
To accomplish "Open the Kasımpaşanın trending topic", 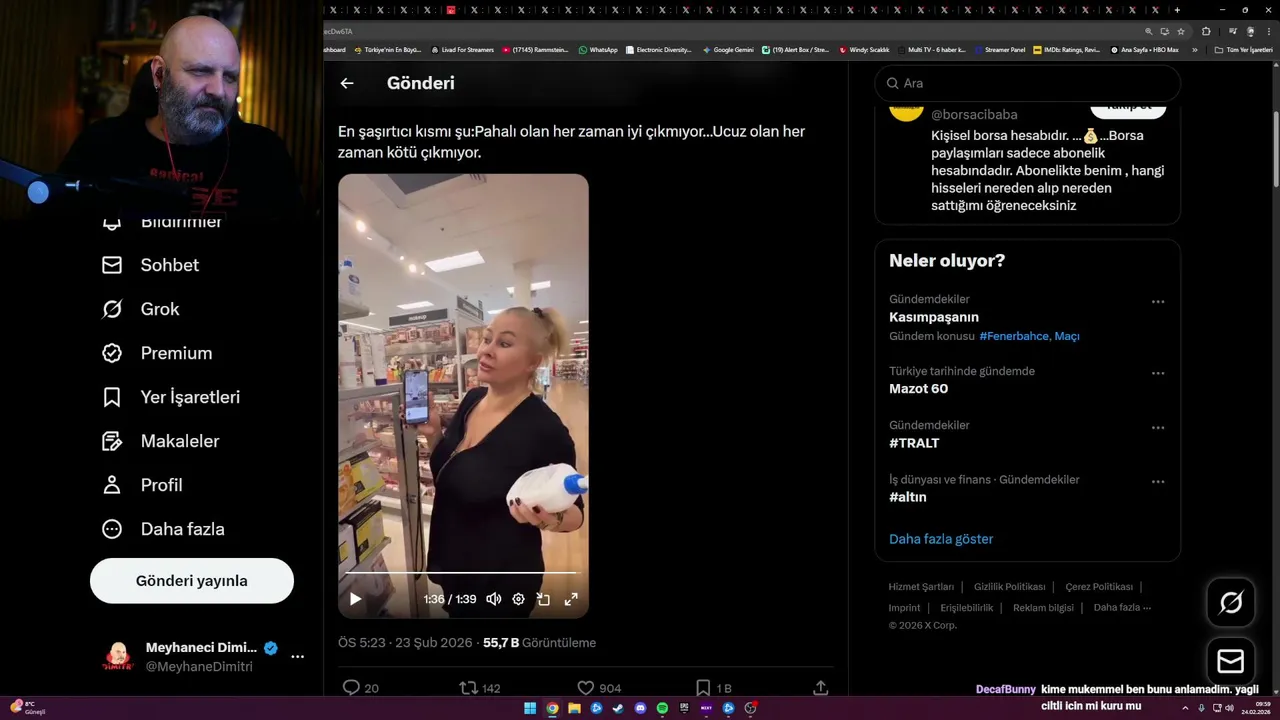I will click(x=934, y=317).
